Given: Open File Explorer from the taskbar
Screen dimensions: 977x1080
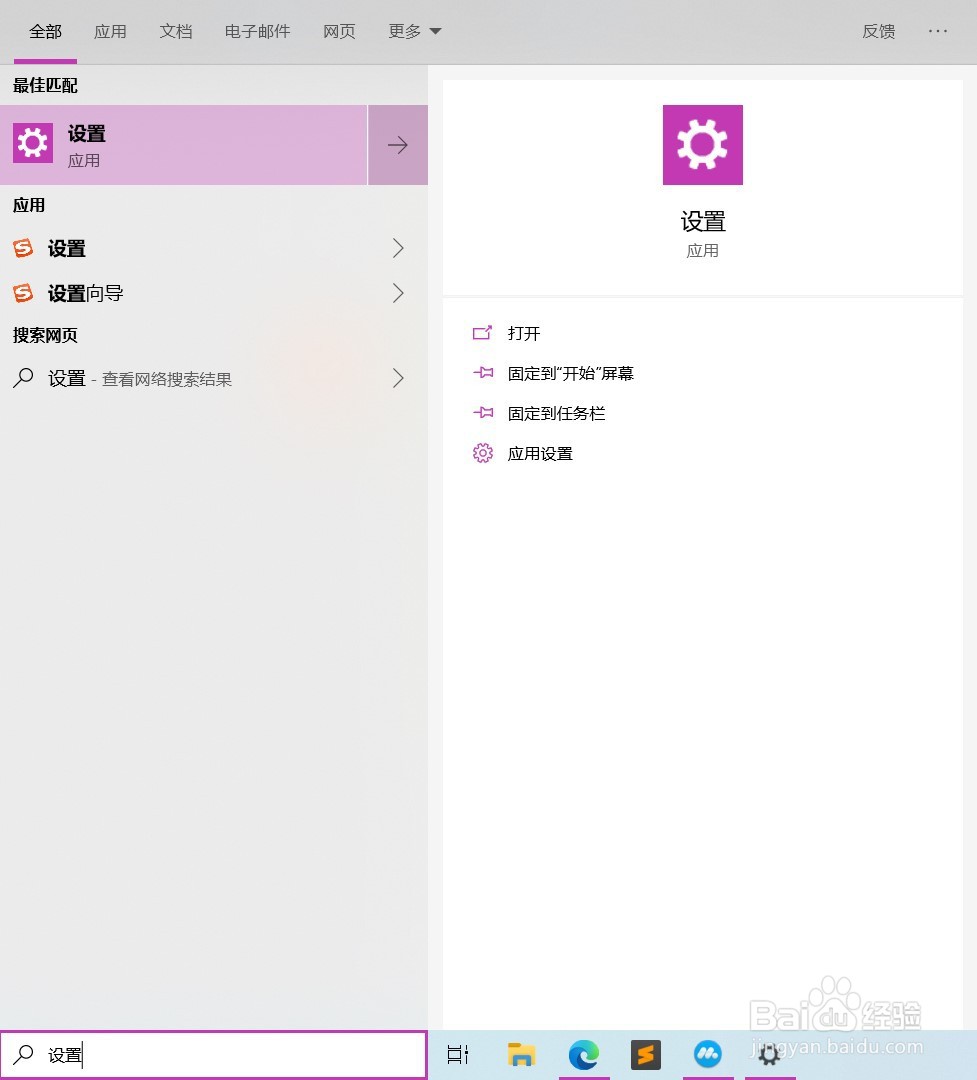Looking at the screenshot, I should tap(521, 1054).
